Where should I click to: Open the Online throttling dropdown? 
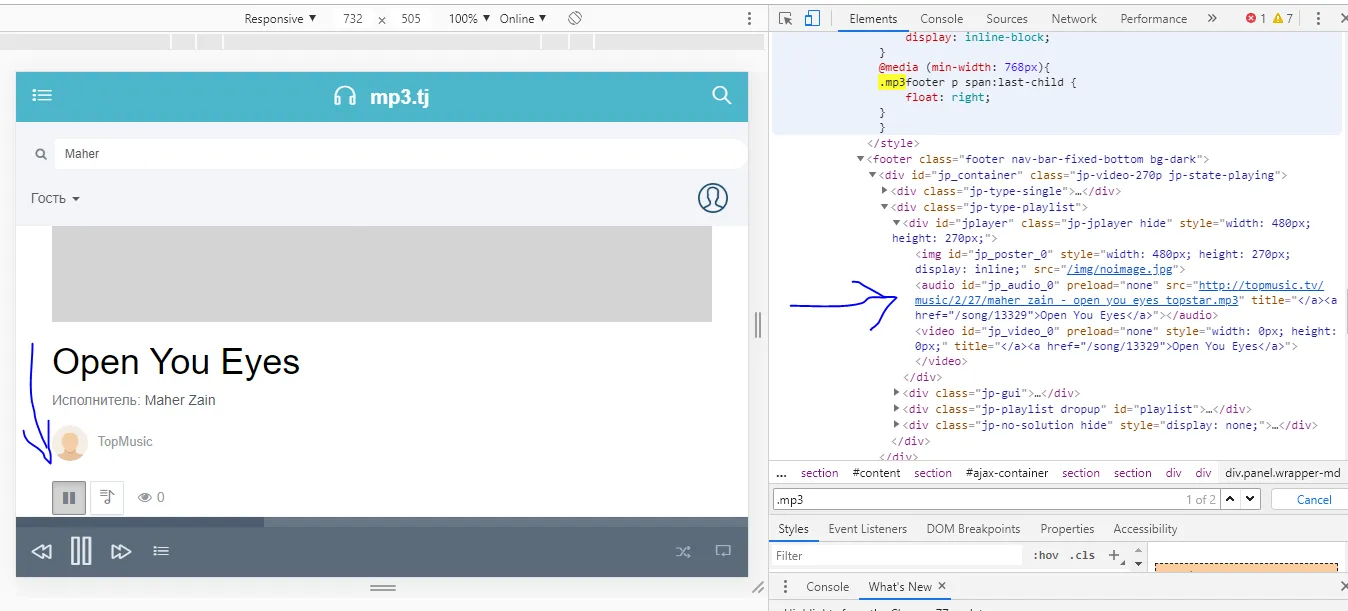523,19
